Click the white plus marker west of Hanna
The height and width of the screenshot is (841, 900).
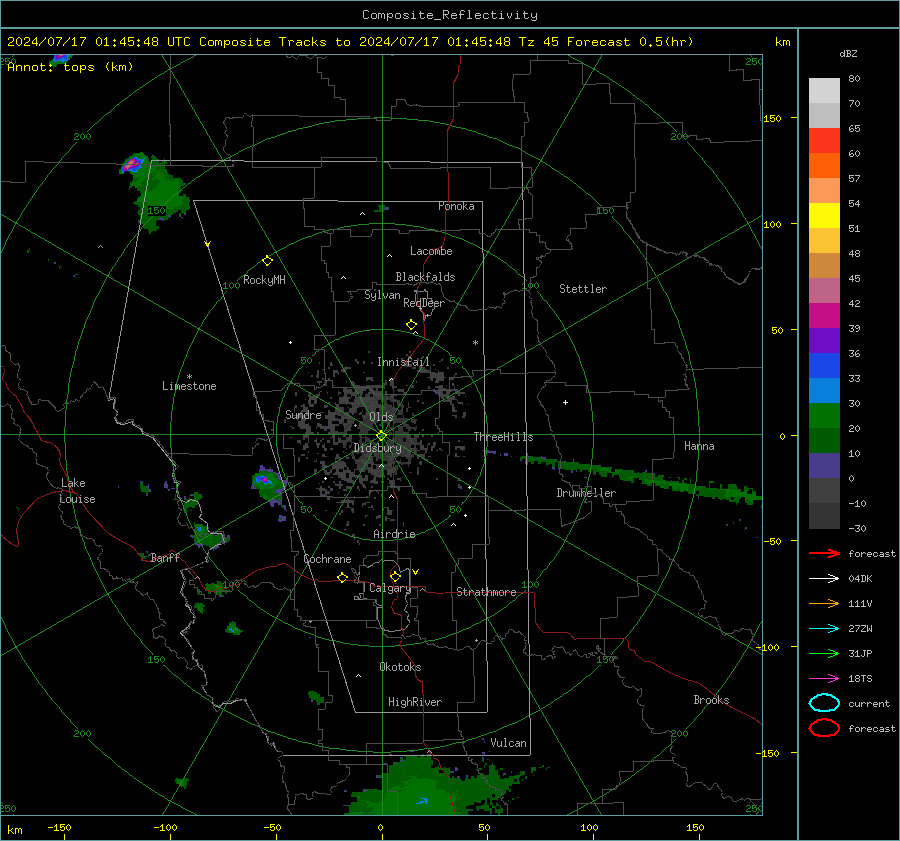click(565, 402)
